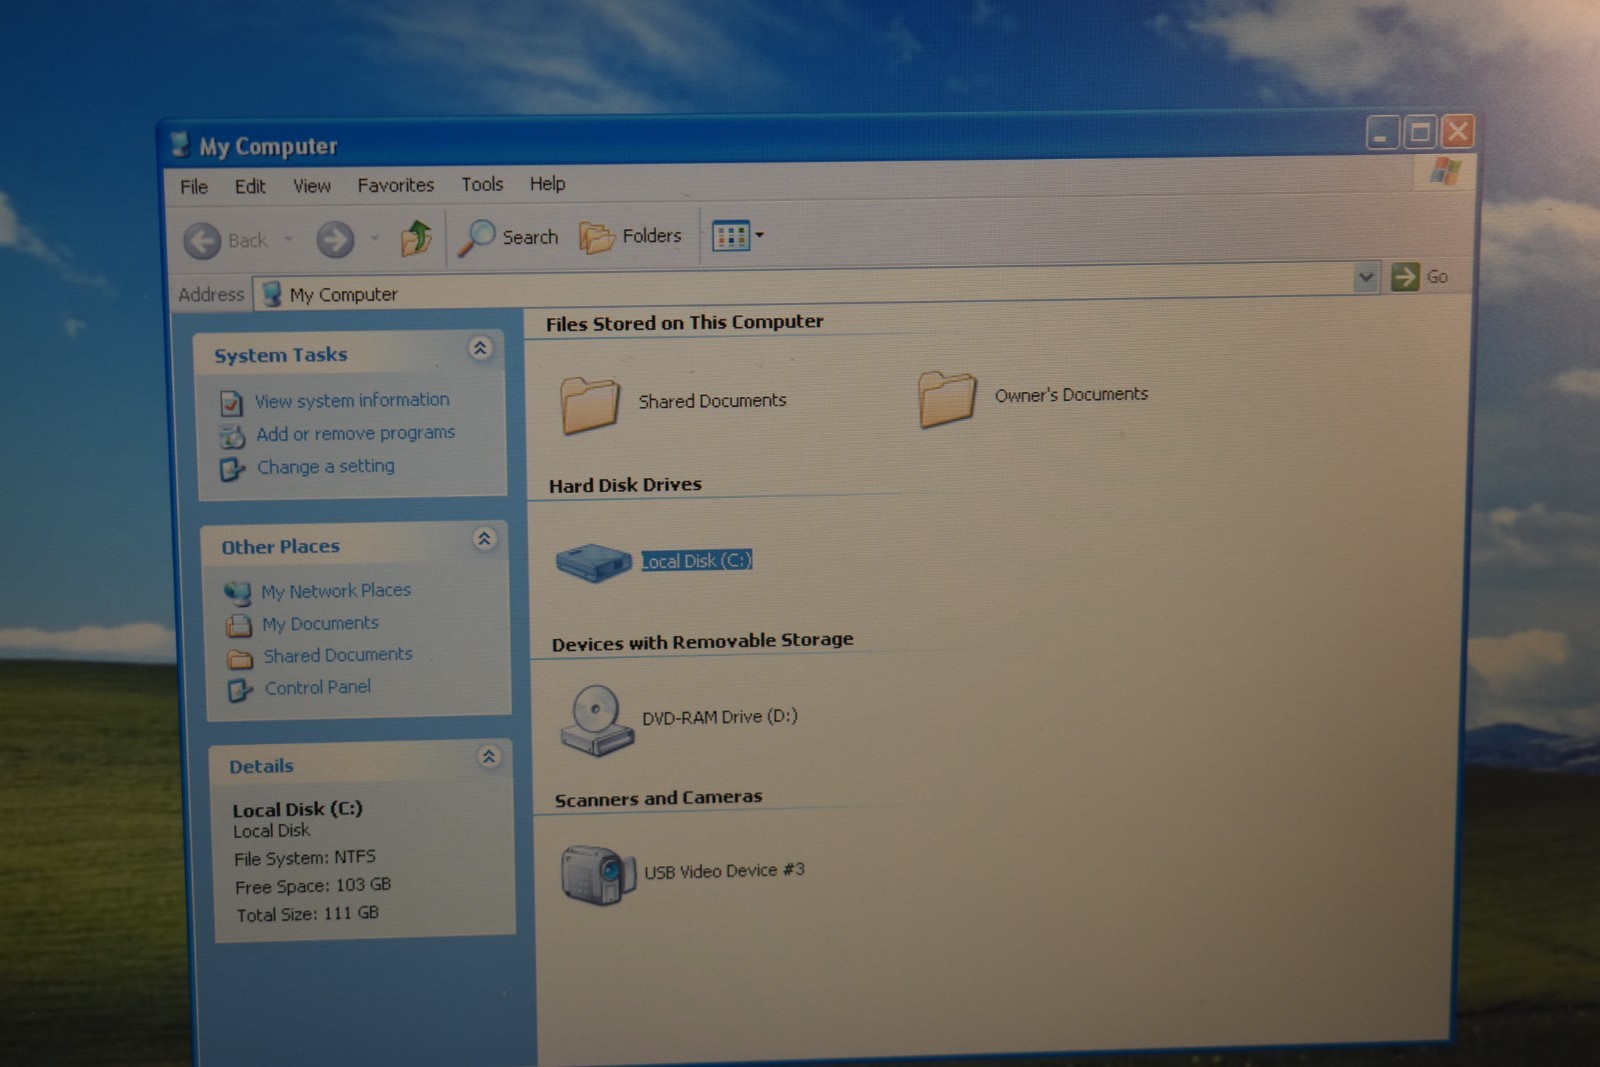1600x1067 pixels.
Task: Click the DVD-RAM Drive (D:) label
Action: pyautogui.click(x=719, y=717)
